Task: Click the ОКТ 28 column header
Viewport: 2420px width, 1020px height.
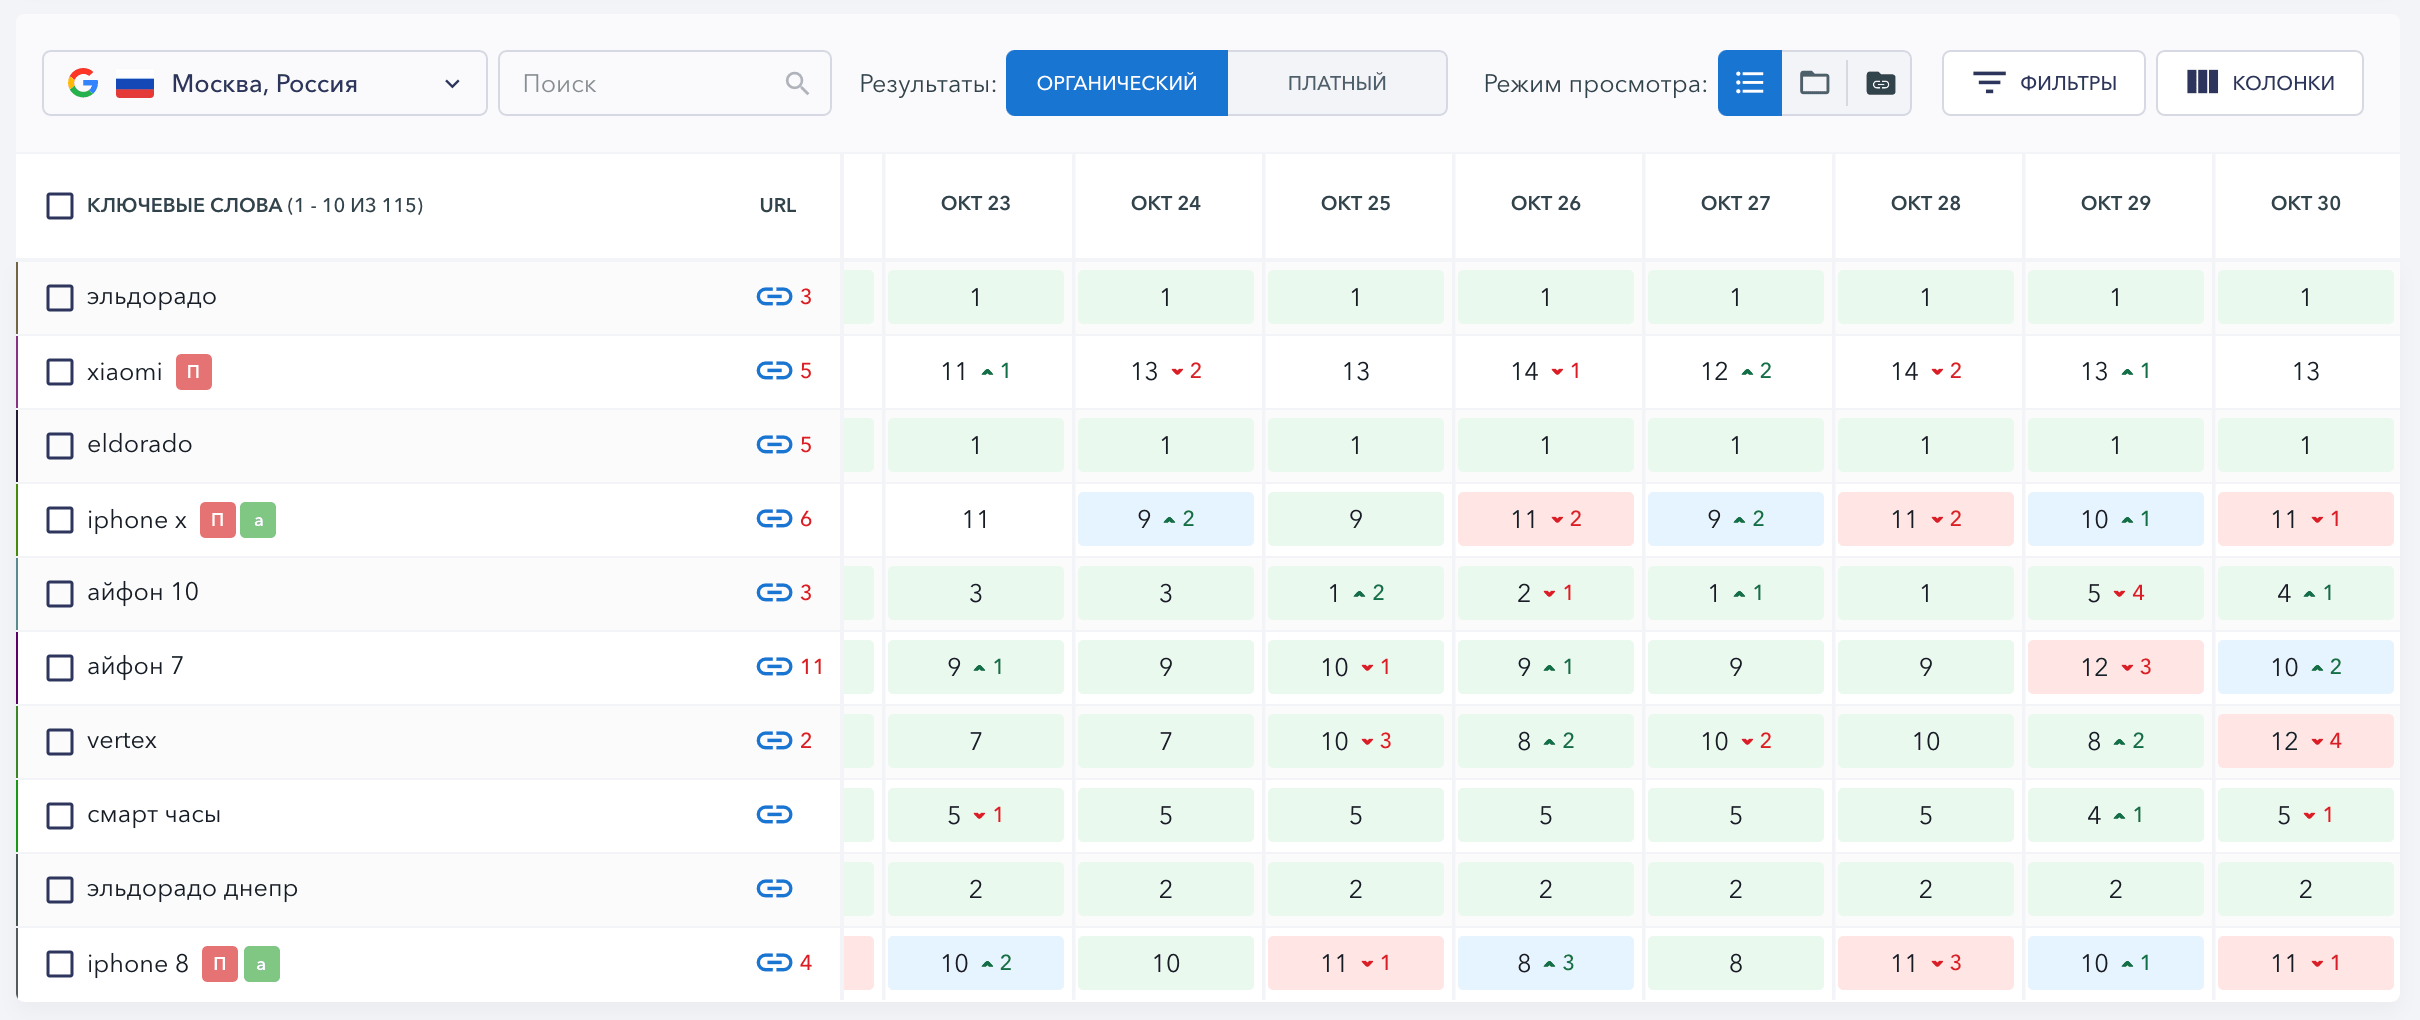Action: click(x=1926, y=203)
